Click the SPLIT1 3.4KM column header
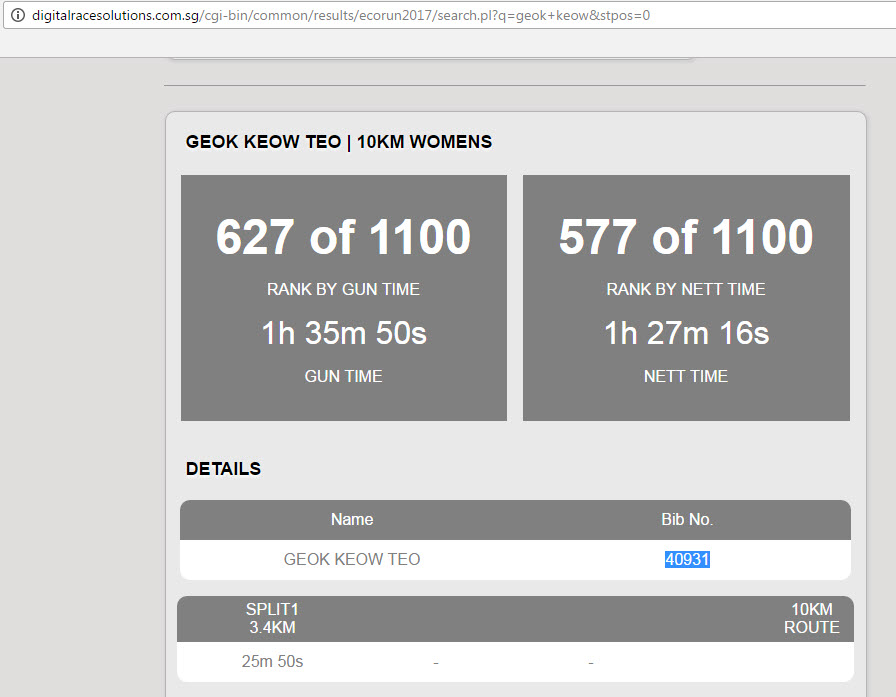 pyautogui.click(x=272, y=618)
